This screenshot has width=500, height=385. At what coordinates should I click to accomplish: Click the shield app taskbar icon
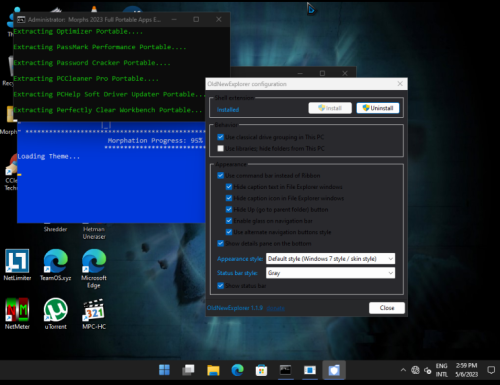(x=334, y=370)
